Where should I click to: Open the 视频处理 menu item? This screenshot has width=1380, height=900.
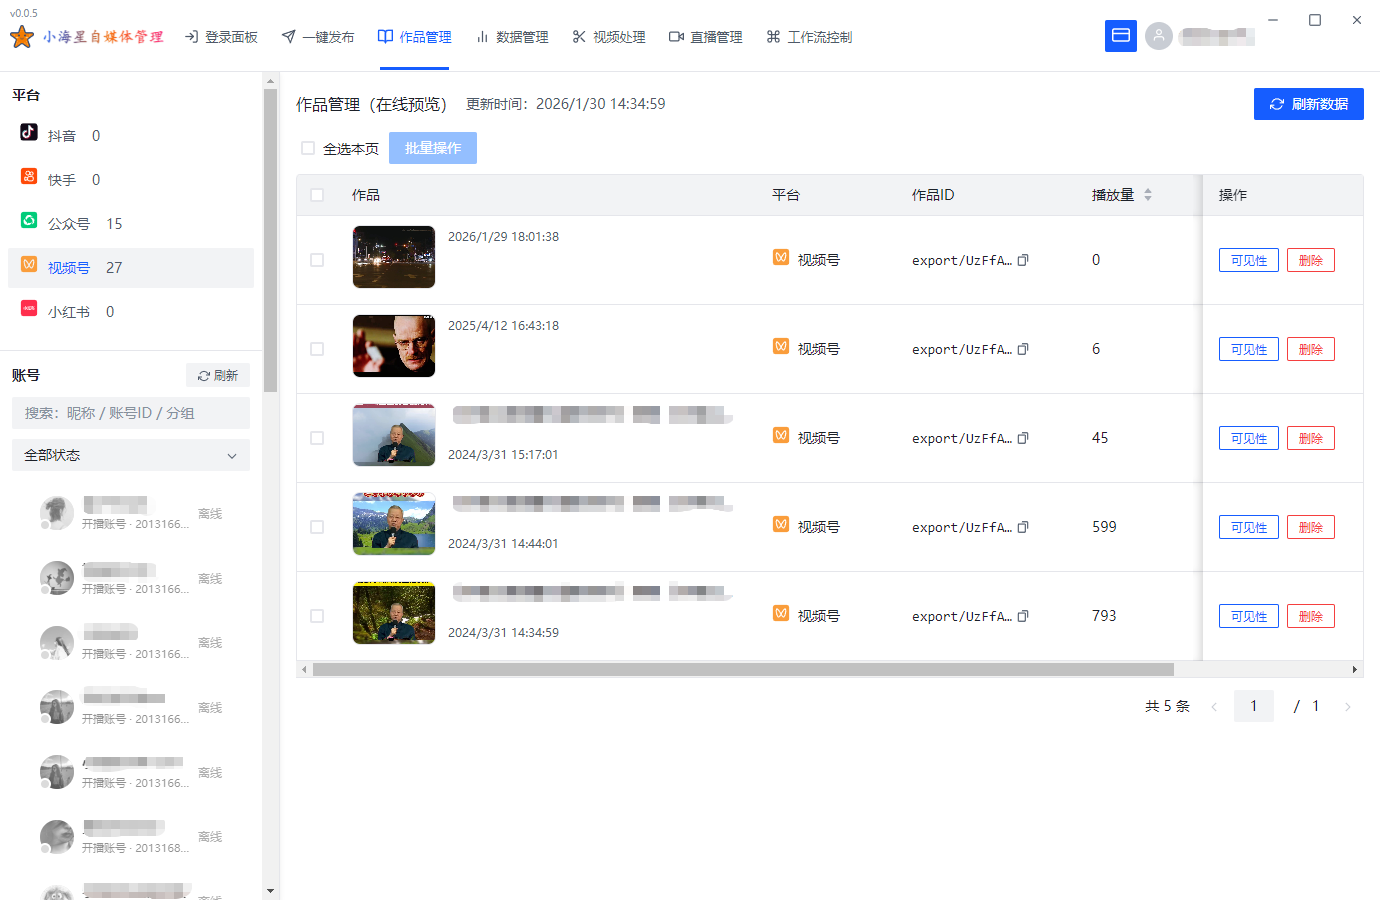(609, 36)
